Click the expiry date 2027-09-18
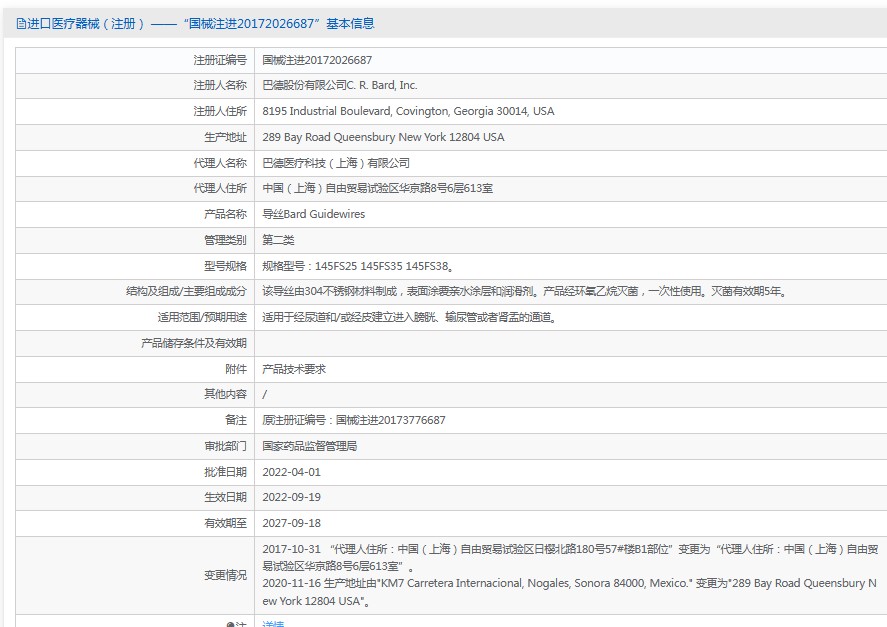Viewport: 887px width, 627px height. (292, 523)
